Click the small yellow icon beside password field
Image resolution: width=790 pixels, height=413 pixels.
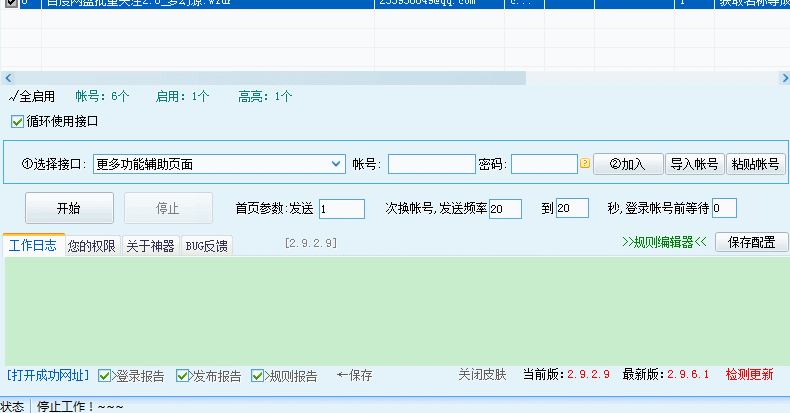[585, 163]
